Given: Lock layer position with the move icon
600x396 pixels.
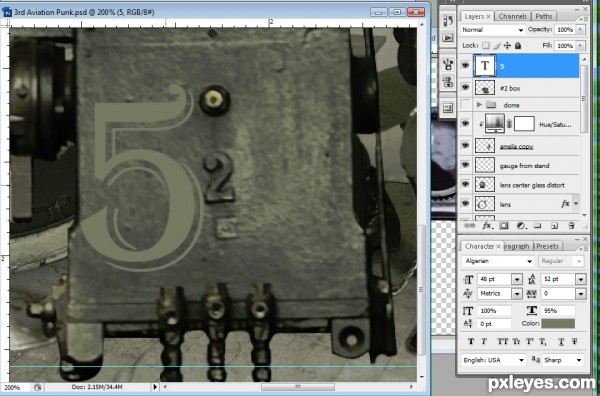Looking at the screenshot, I should point(507,46).
